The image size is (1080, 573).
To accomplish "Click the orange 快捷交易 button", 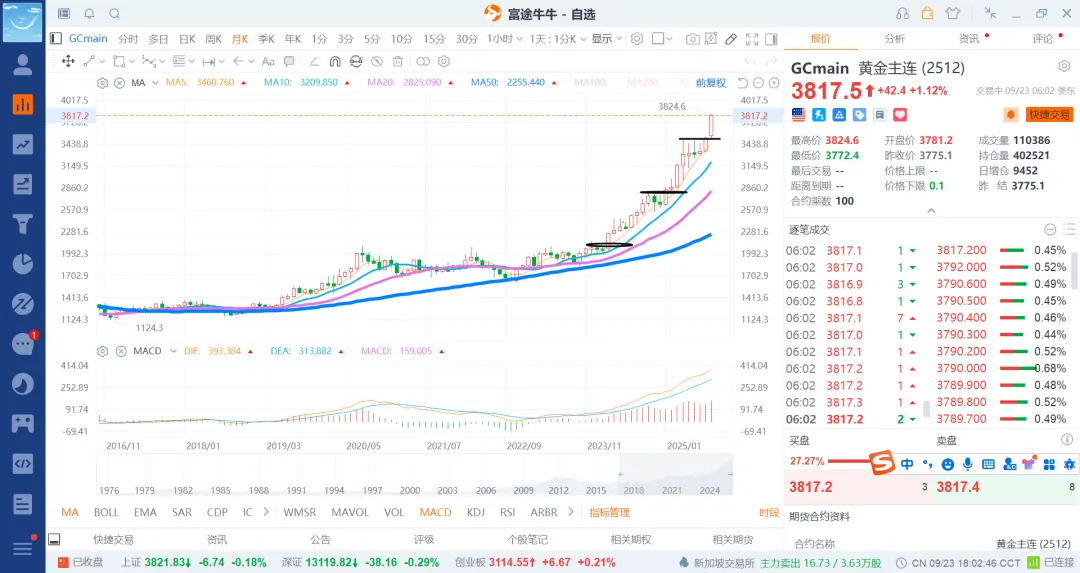I will click(x=1049, y=114).
